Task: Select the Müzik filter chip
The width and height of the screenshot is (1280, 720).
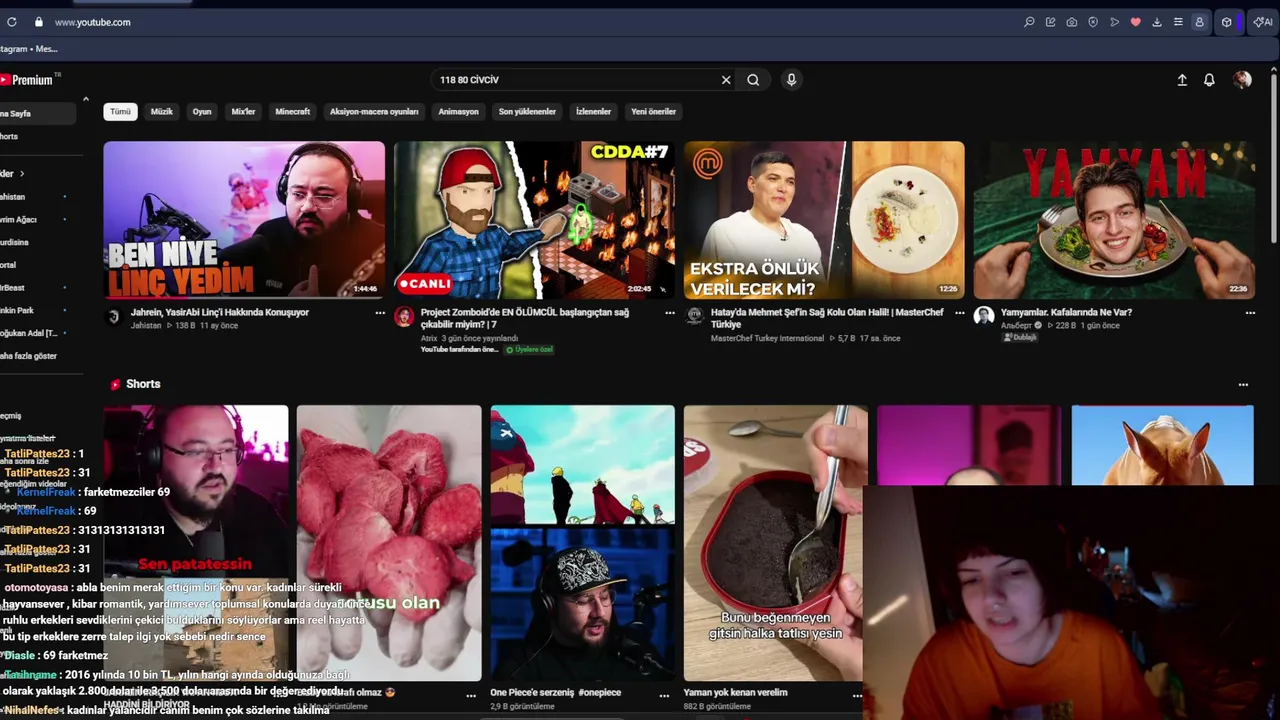Action: coord(162,112)
